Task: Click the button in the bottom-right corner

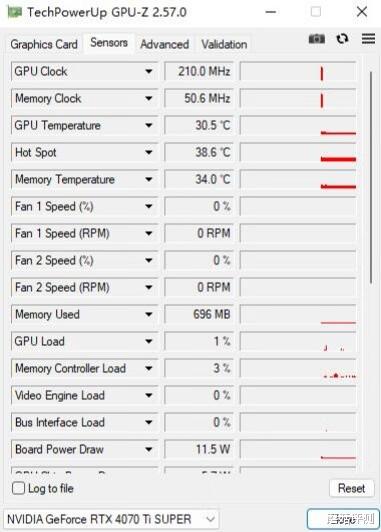Action: (x=343, y=519)
